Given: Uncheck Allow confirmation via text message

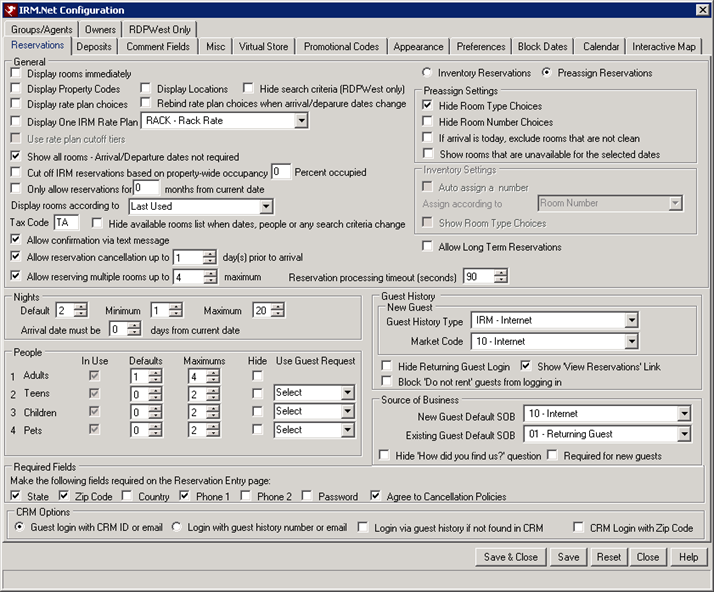Looking at the screenshot, I should [x=16, y=239].
